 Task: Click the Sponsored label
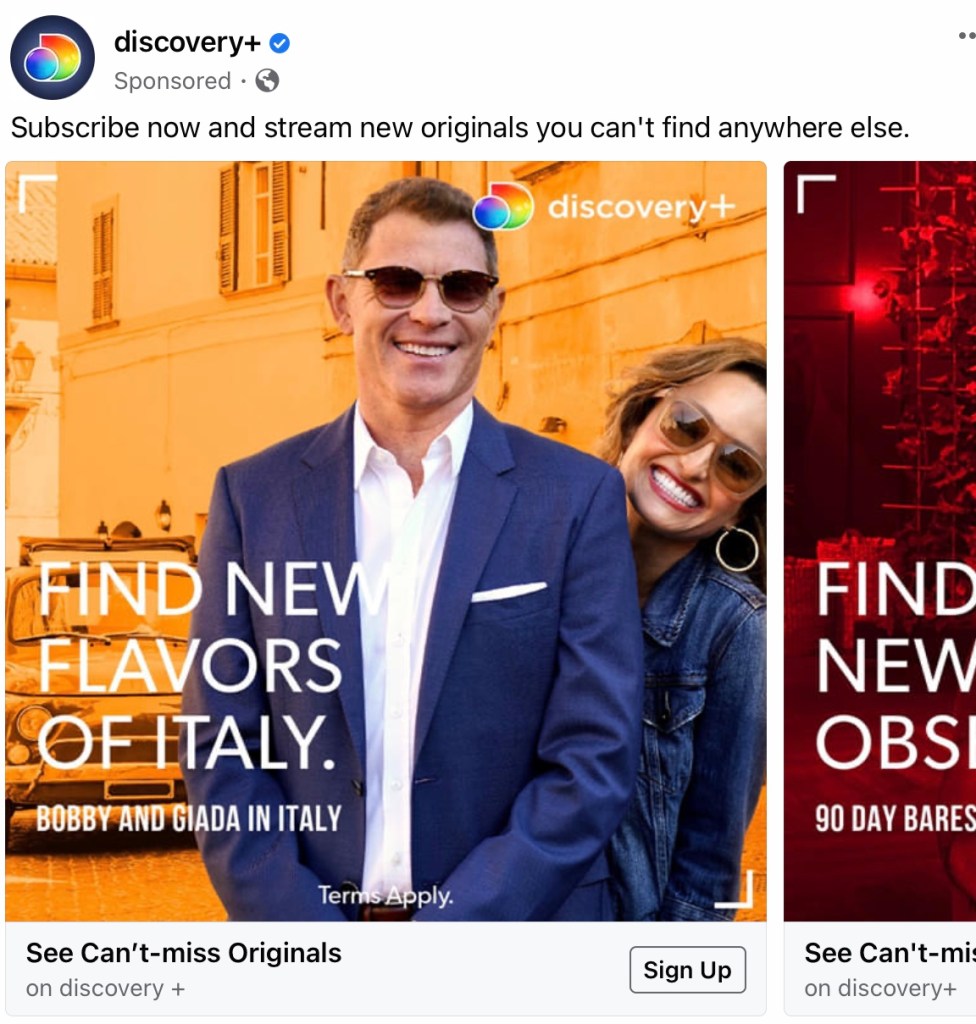click(x=172, y=81)
